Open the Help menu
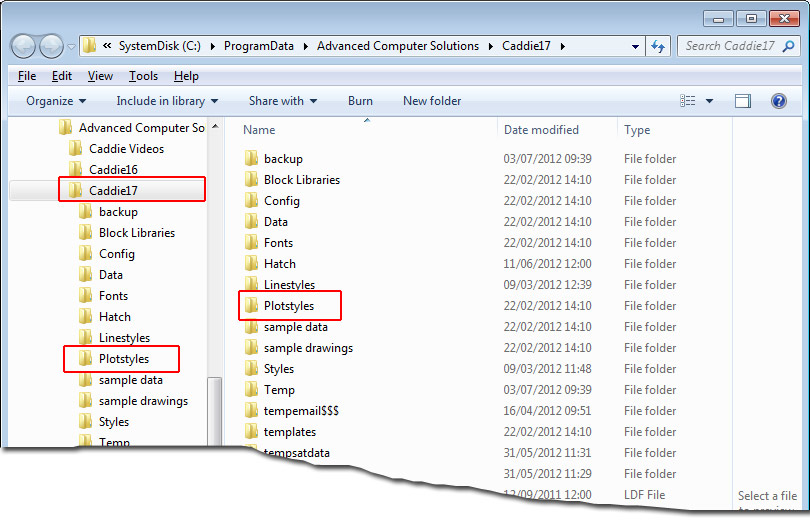Viewport: 810px width, 527px height. tap(186, 76)
